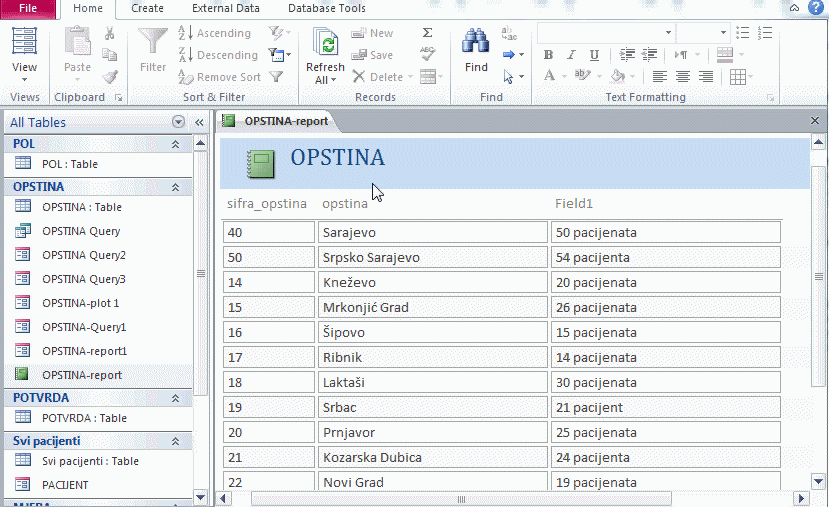The width and height of the screenshot is (829, 507).
Task: Click the Paste clipboard icon
Action: click(x=77, y=41)
